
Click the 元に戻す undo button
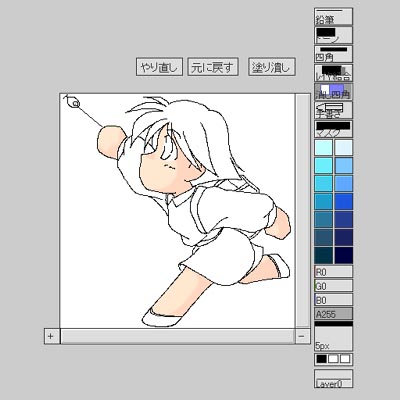pyautogui.click(x=213, y=67)
